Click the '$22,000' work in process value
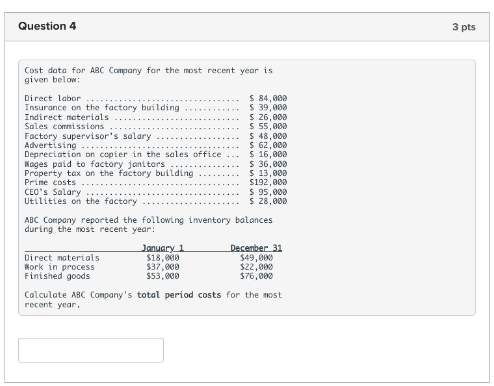 [257, 267]
